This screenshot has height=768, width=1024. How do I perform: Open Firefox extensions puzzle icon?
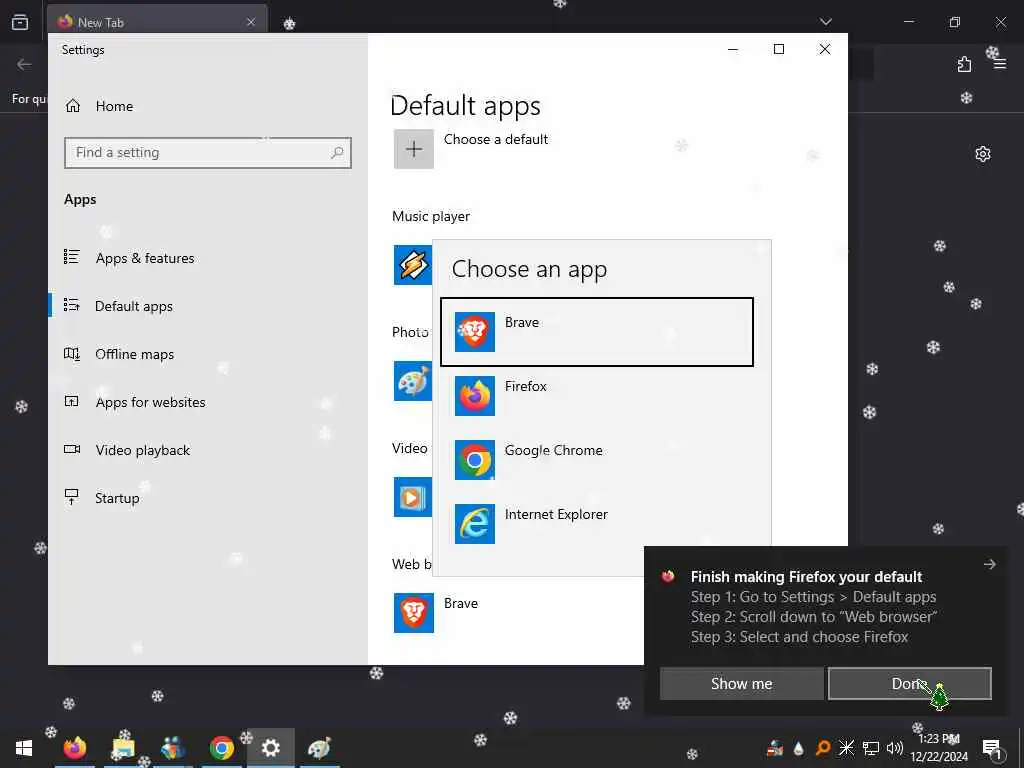(x=965, y=64)
